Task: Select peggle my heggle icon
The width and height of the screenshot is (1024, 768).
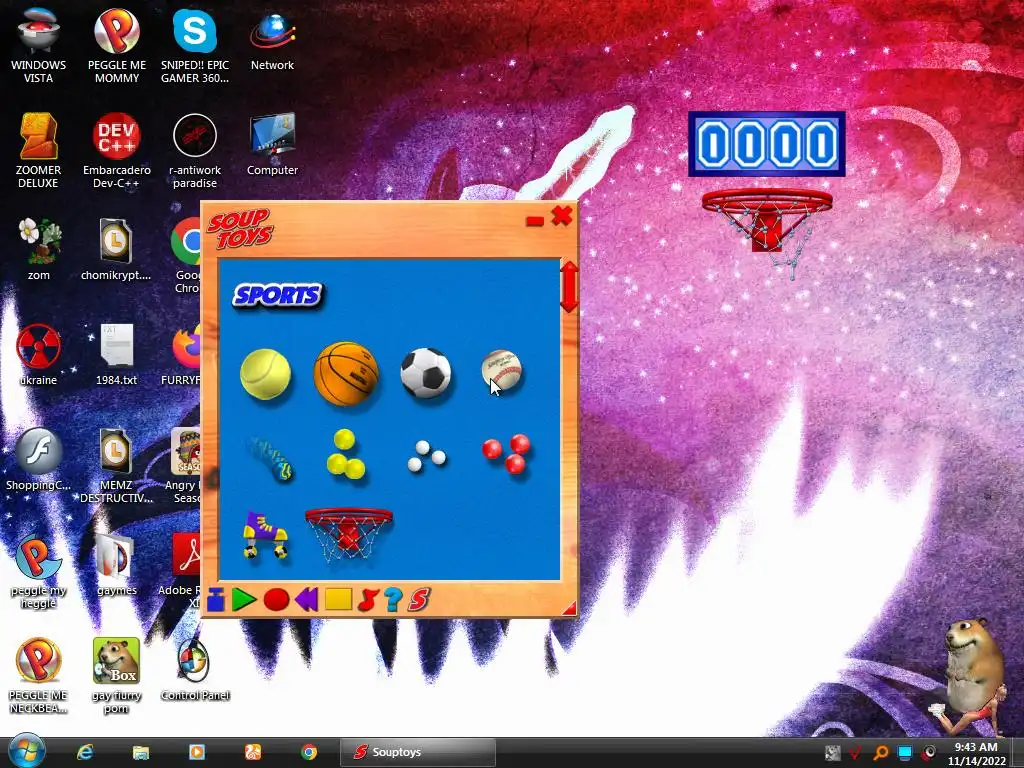Action: click(39, 571)
